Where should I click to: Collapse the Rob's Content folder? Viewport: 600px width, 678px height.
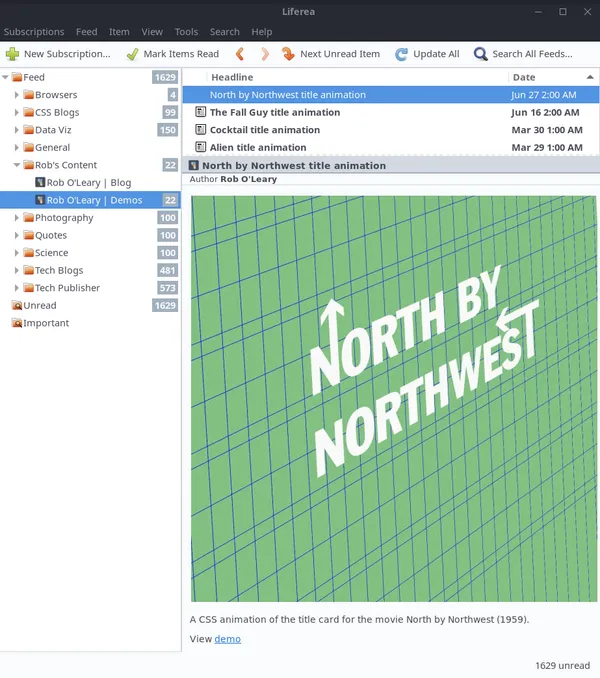[x=17, y=165]
